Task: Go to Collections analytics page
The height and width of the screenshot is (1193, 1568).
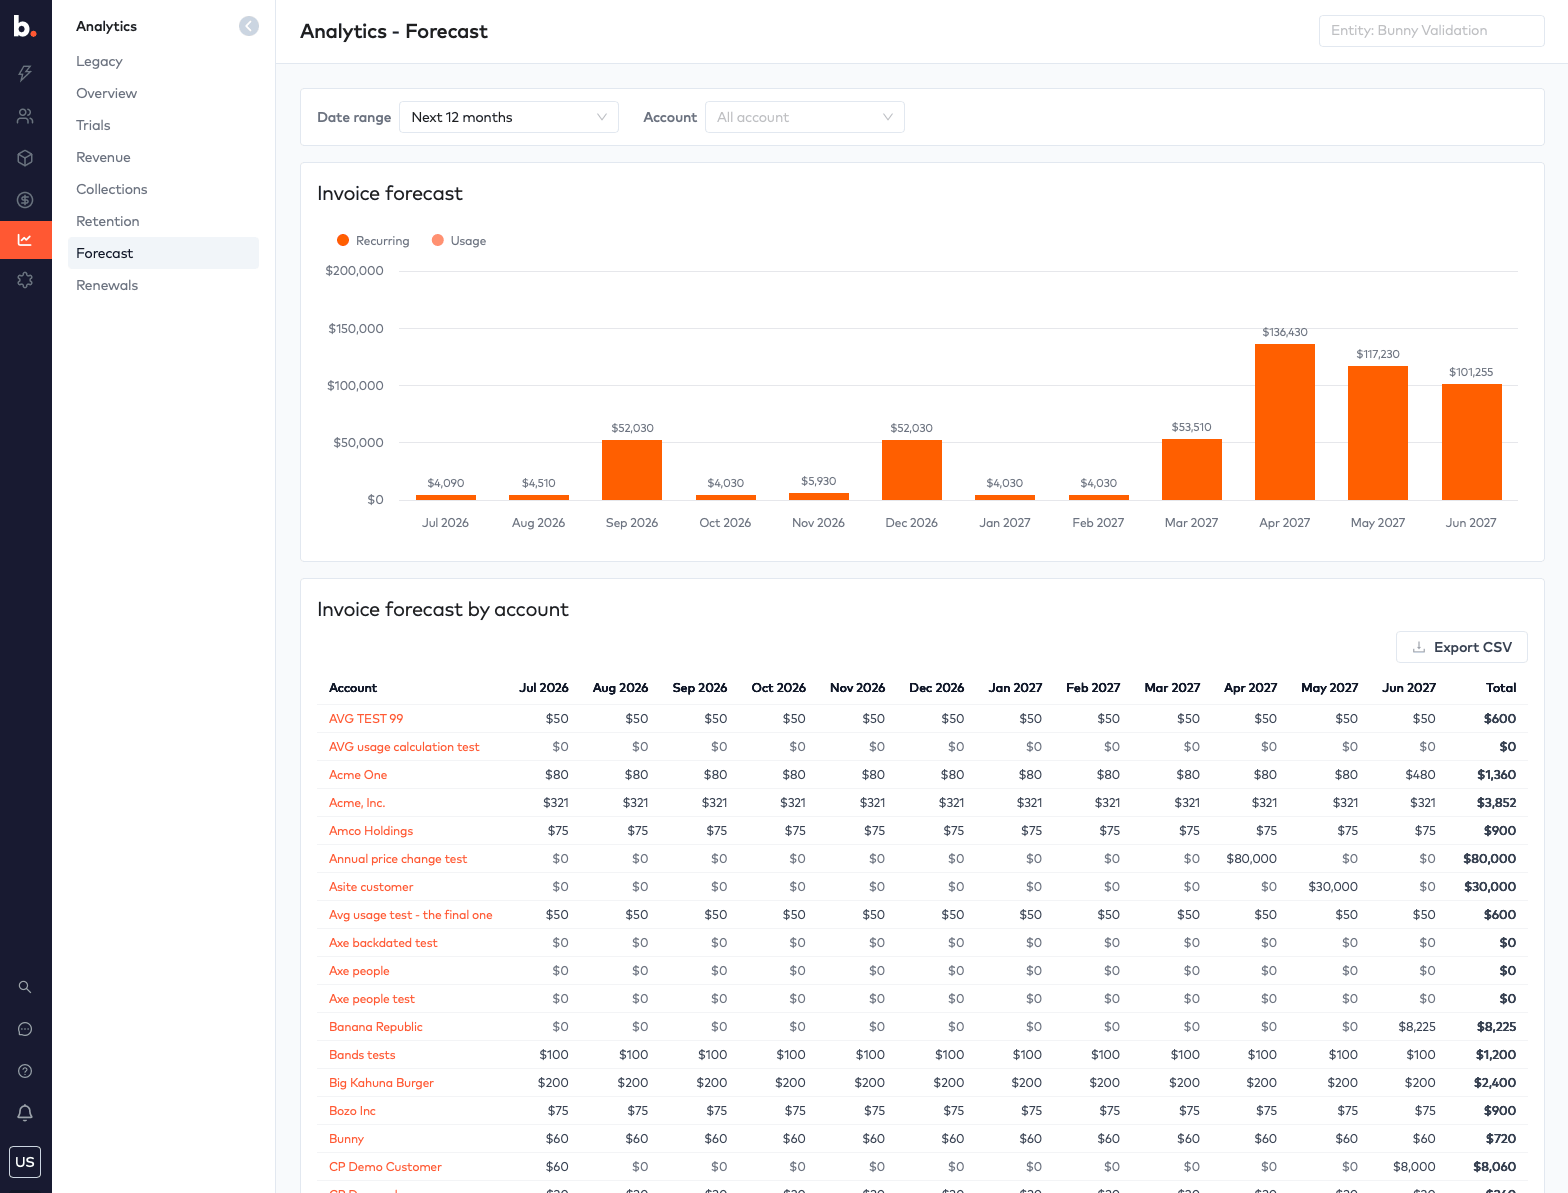Action: click(112, 189)
